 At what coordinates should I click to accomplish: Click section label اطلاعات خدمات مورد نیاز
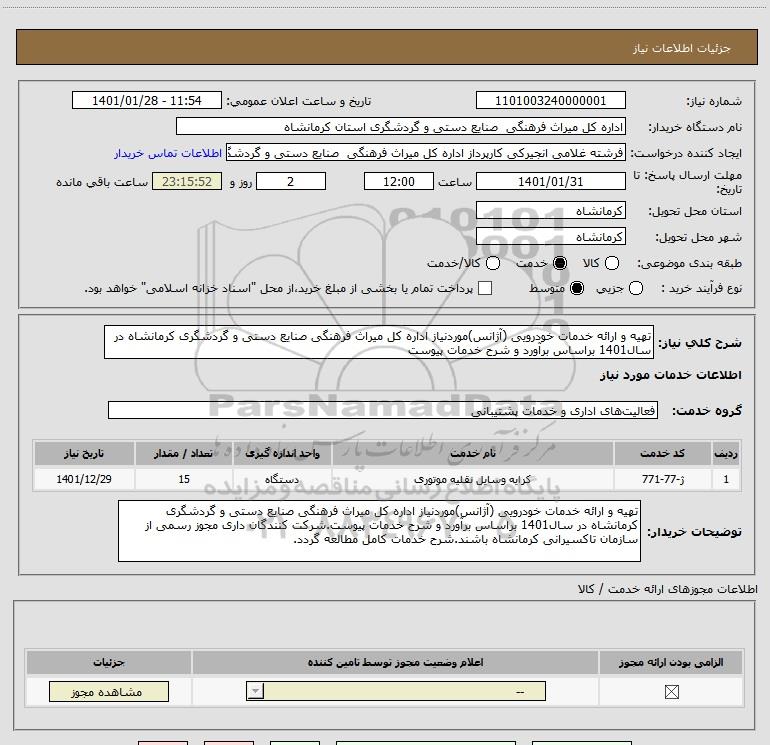(x=670, y=375)
